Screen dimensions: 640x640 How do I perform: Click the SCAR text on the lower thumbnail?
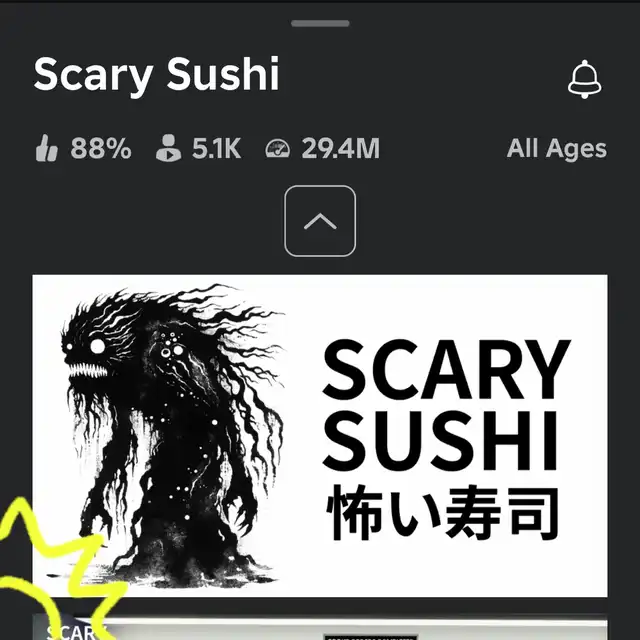73,631
